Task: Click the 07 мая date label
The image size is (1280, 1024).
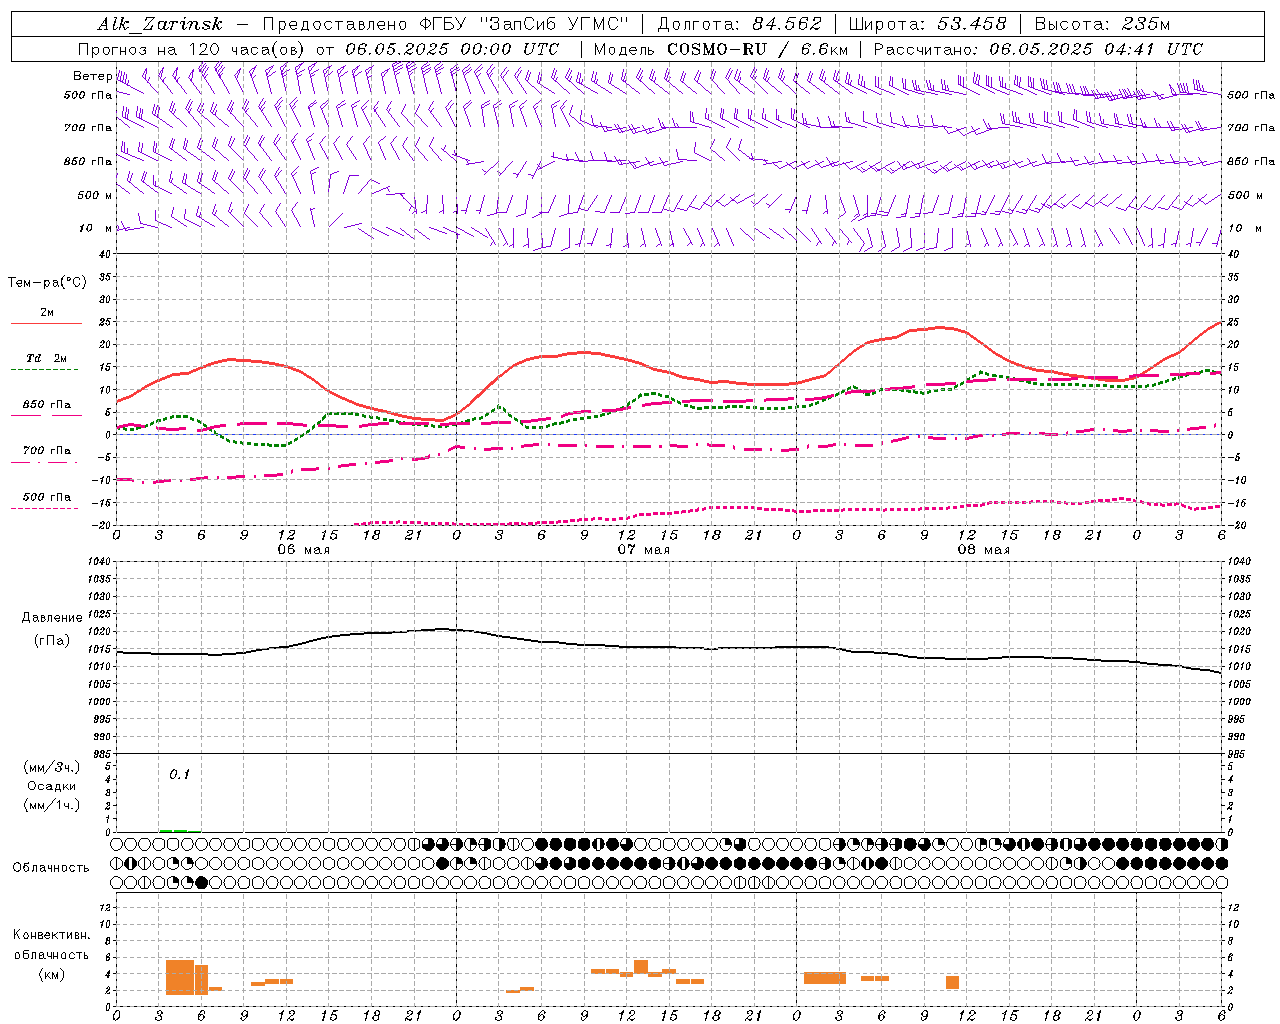Action: pyautogui.click(x=643, y=550)
